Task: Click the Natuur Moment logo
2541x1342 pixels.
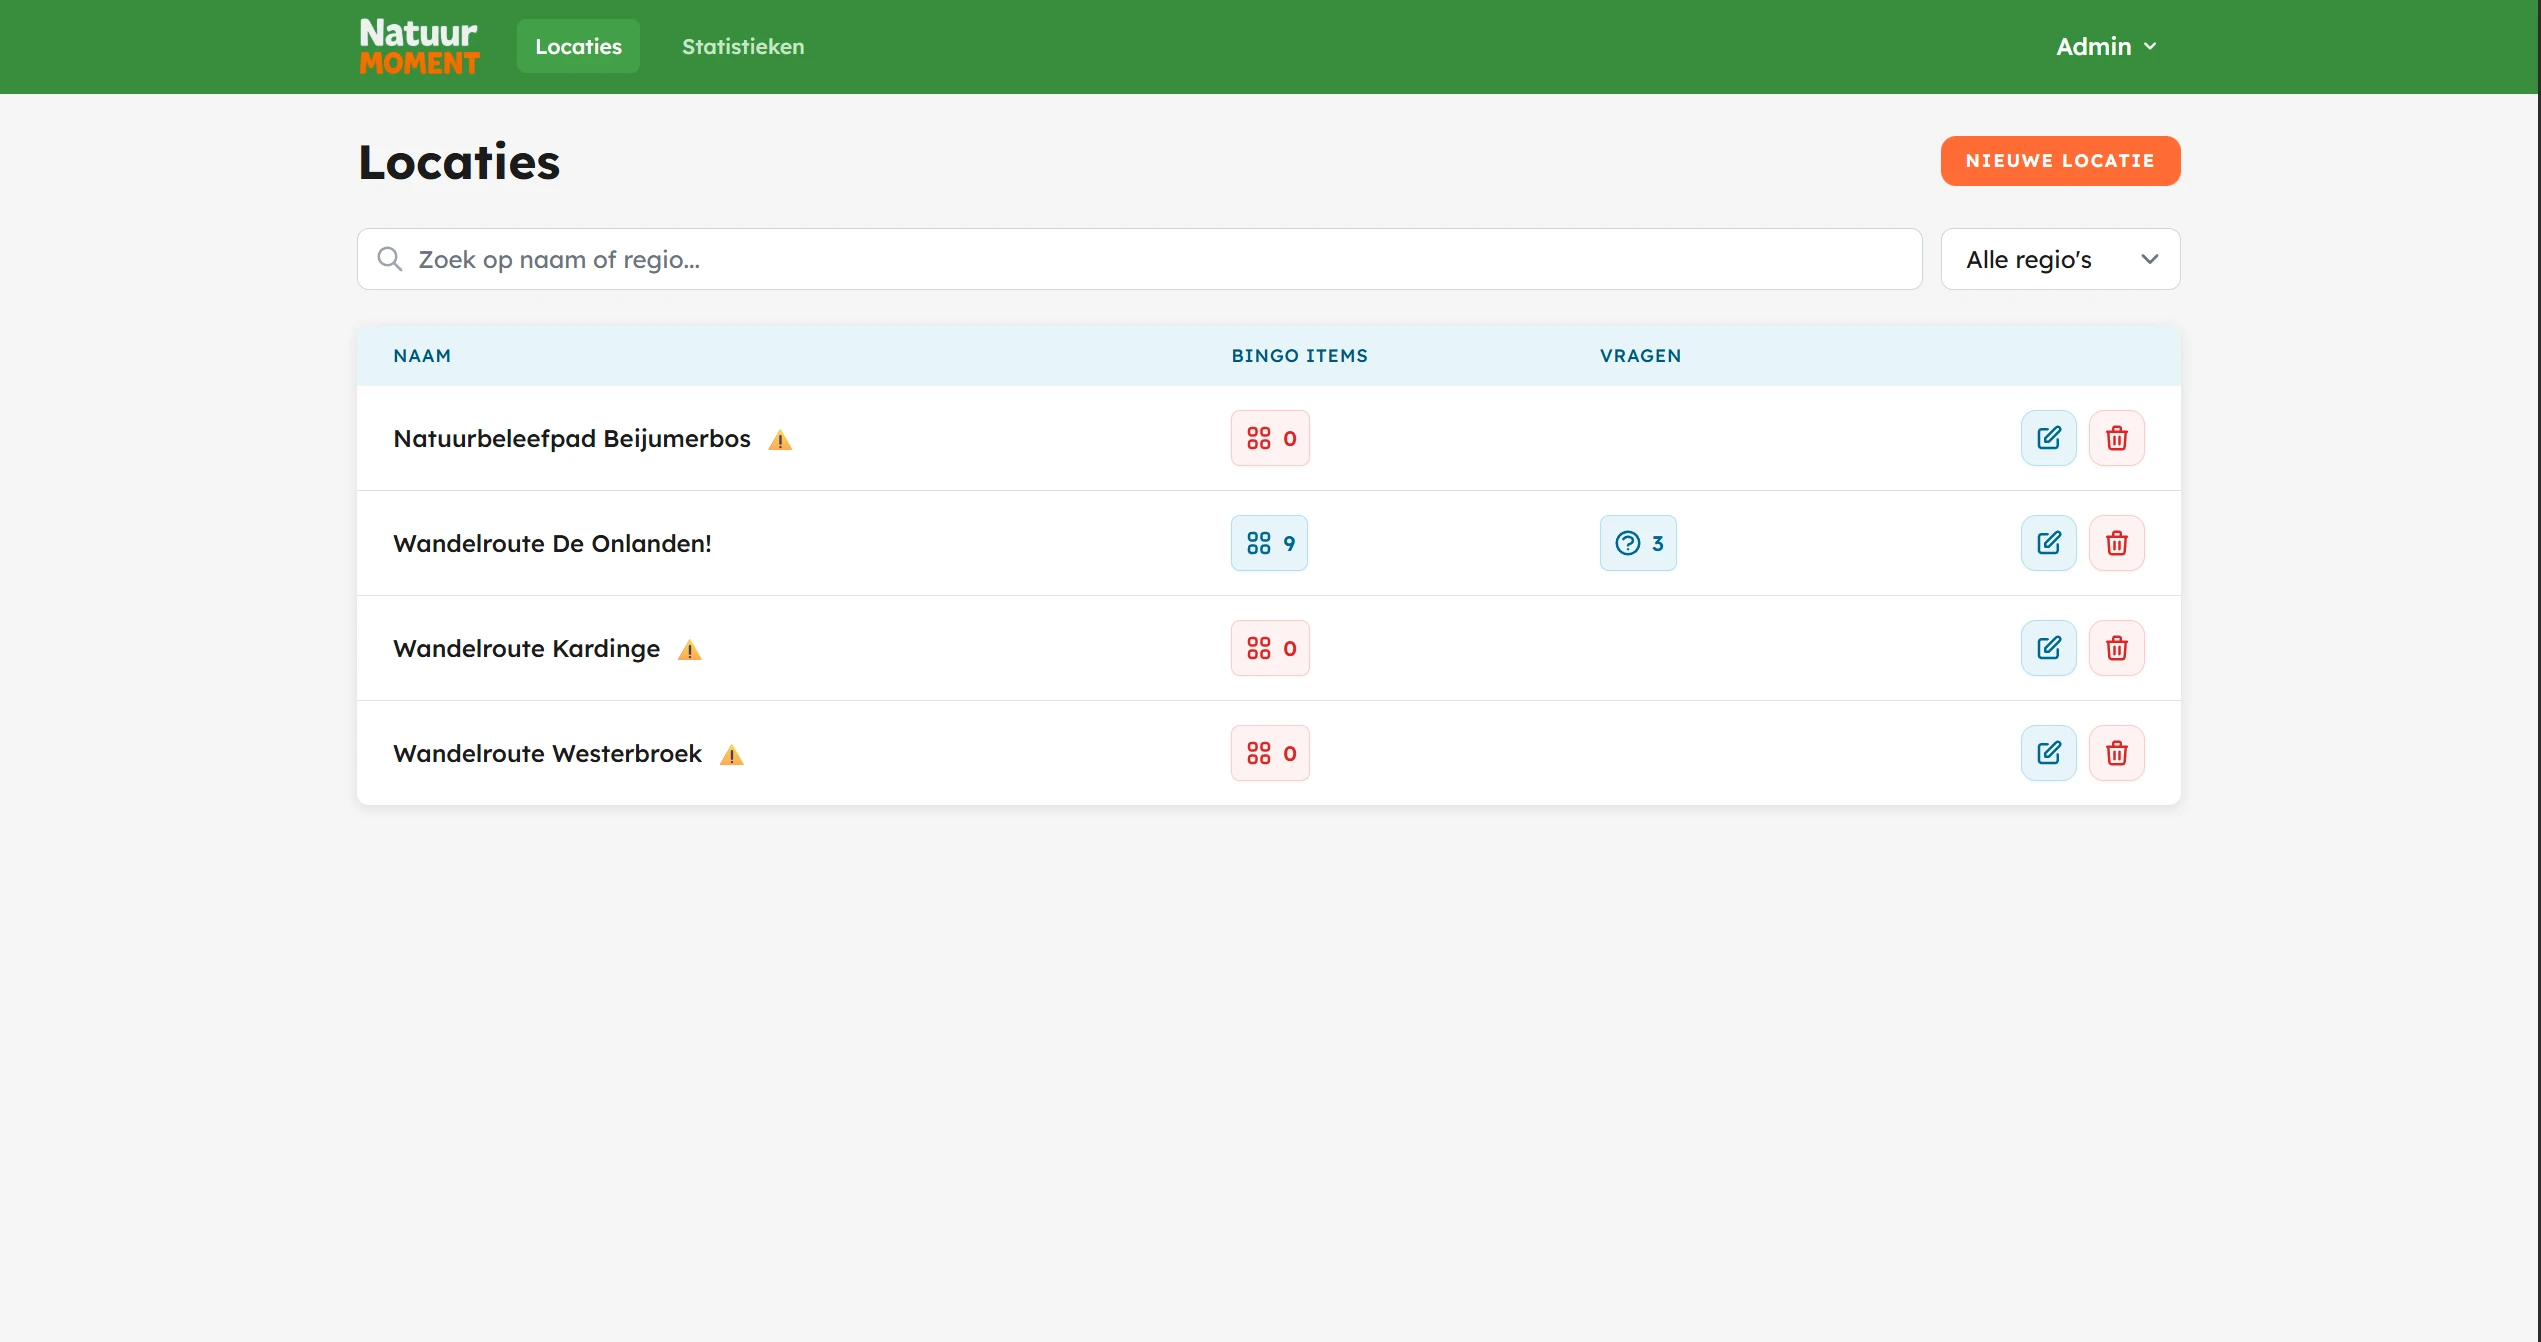Action: pyautogui.click(x=418, y=45)
